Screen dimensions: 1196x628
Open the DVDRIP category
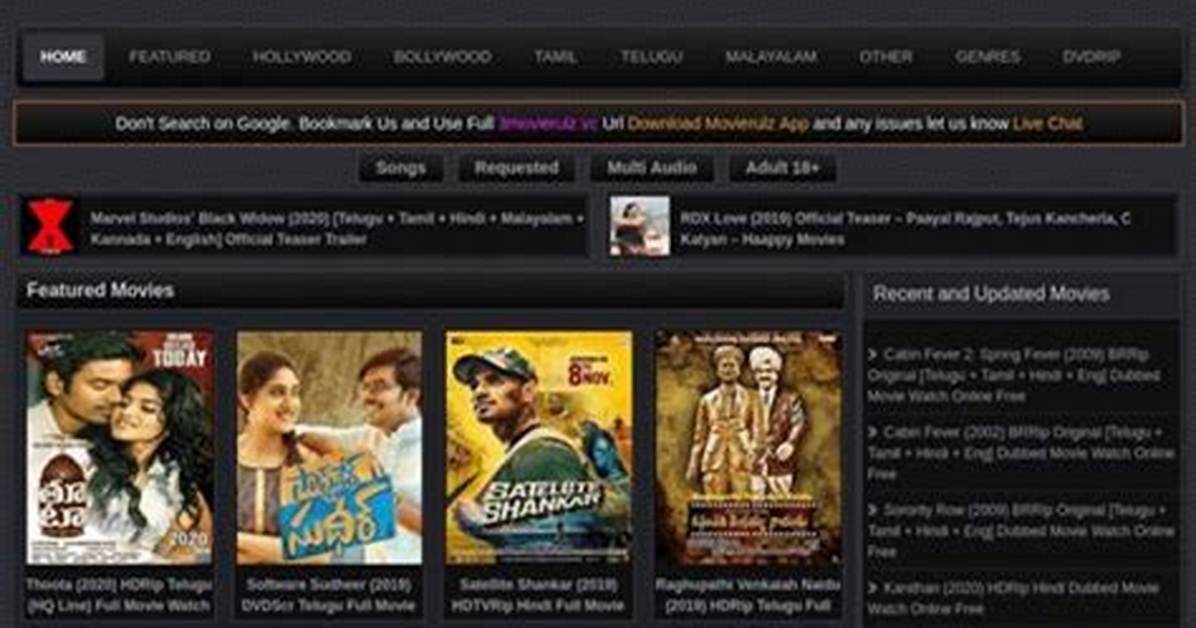[x=1091, y=56]
